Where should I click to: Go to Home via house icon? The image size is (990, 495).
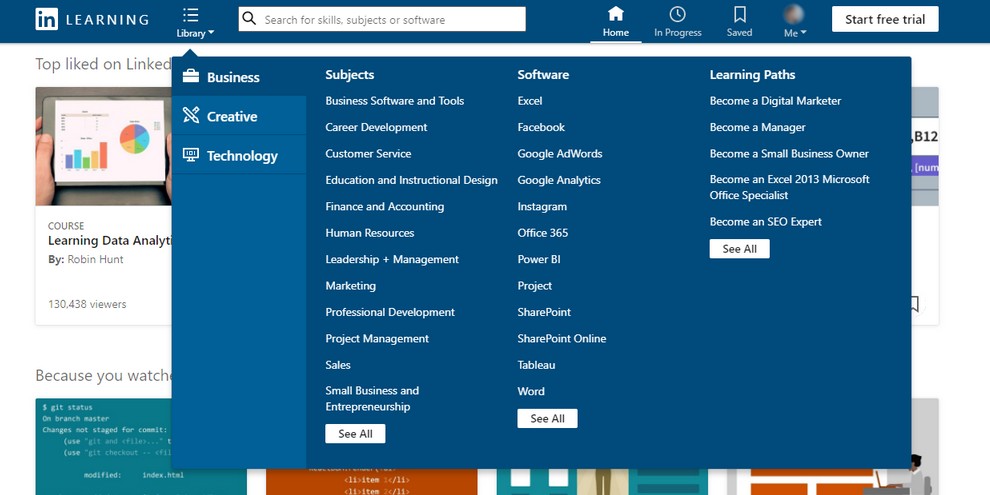616,14
